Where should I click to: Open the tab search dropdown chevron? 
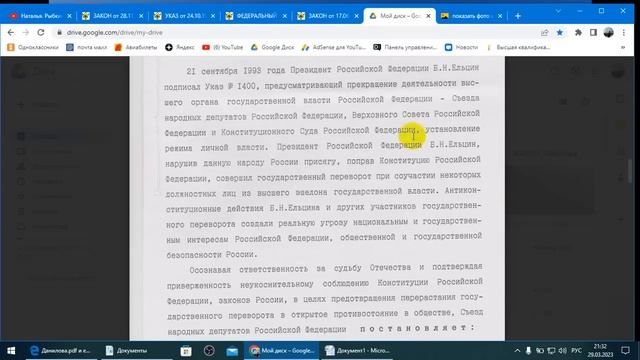coord(558,11)
